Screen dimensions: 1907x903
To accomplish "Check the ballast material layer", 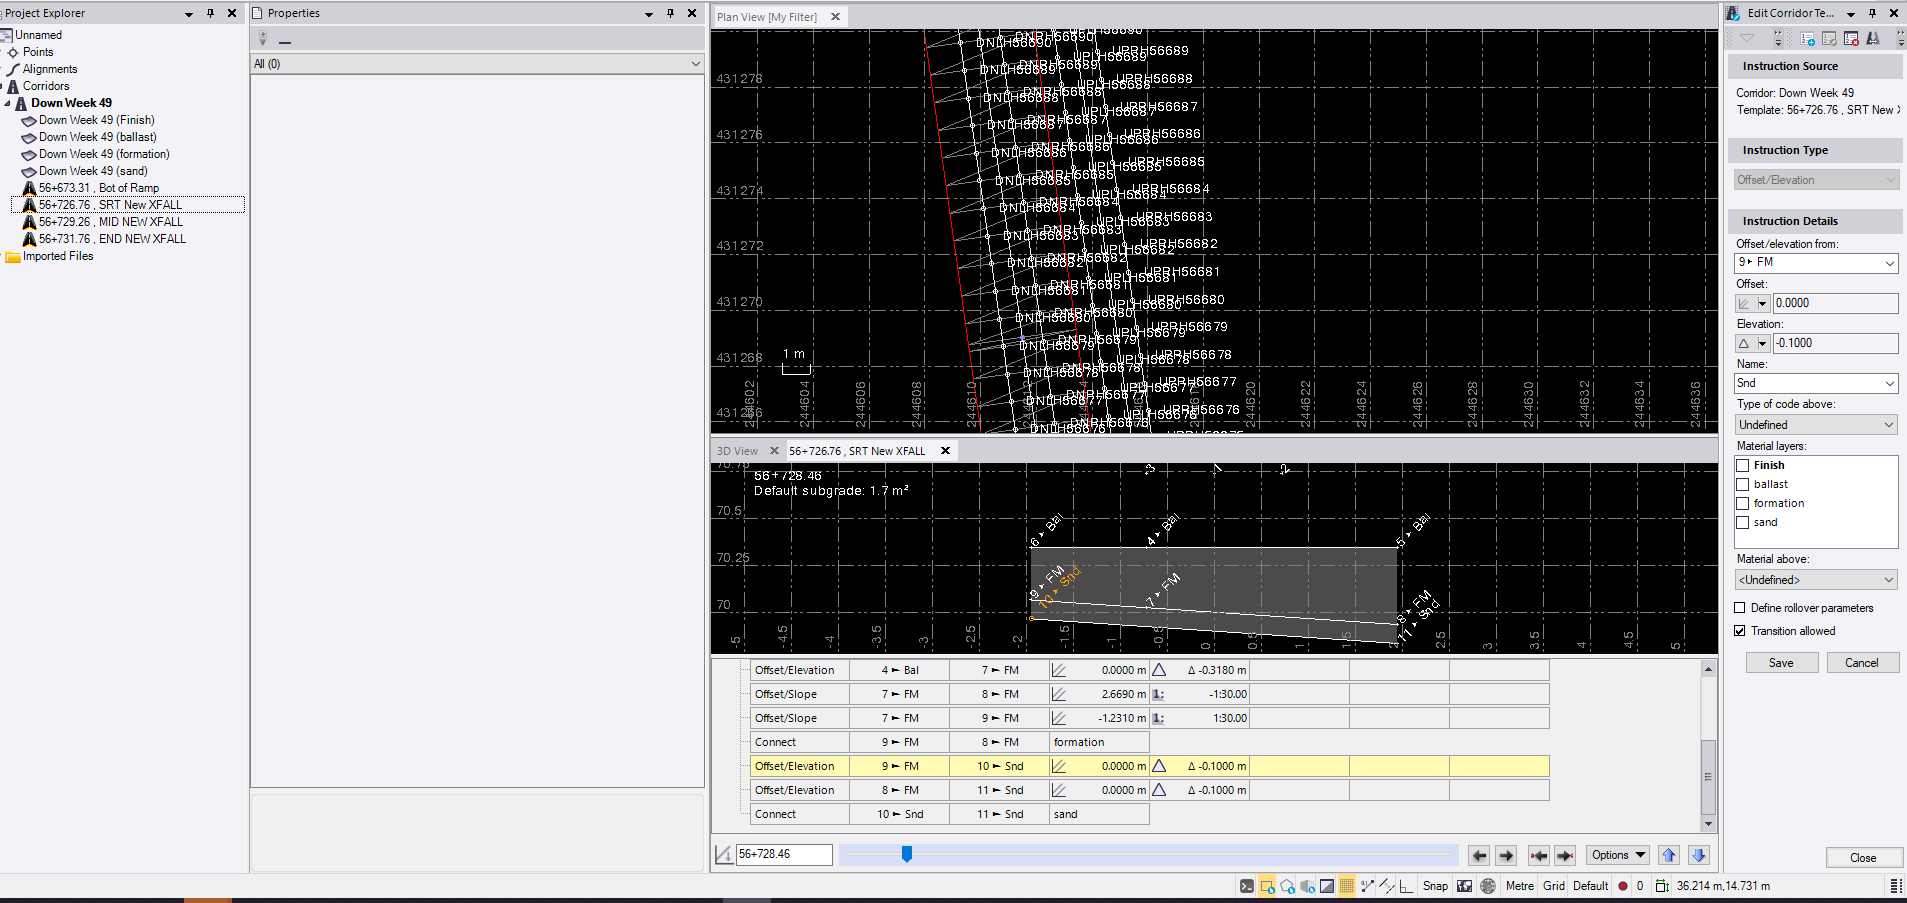I will click(1743, 485).
